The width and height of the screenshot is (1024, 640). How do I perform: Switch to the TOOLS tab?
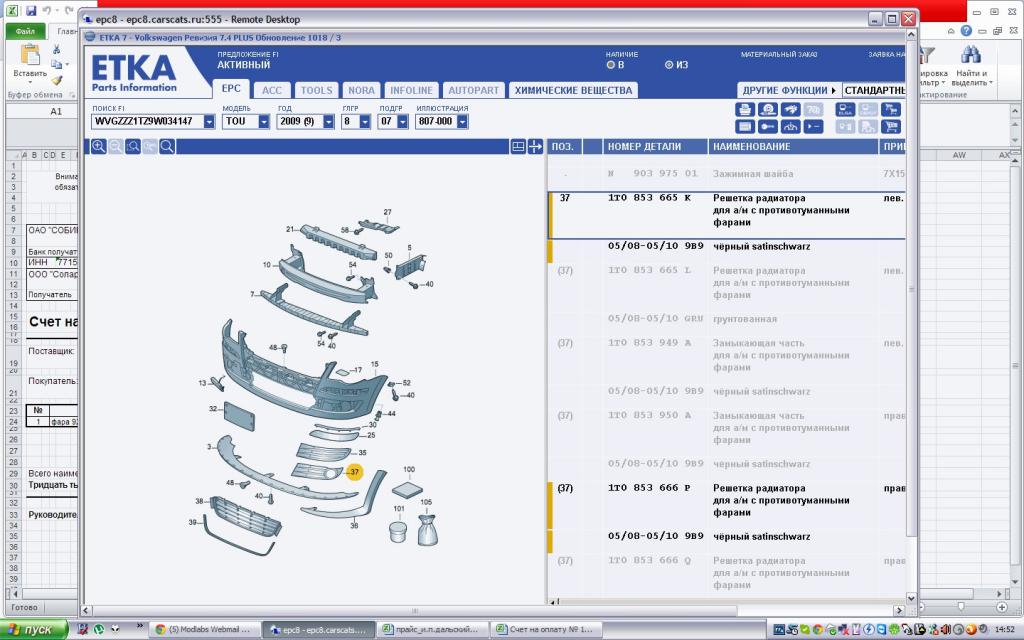point(317,90)
